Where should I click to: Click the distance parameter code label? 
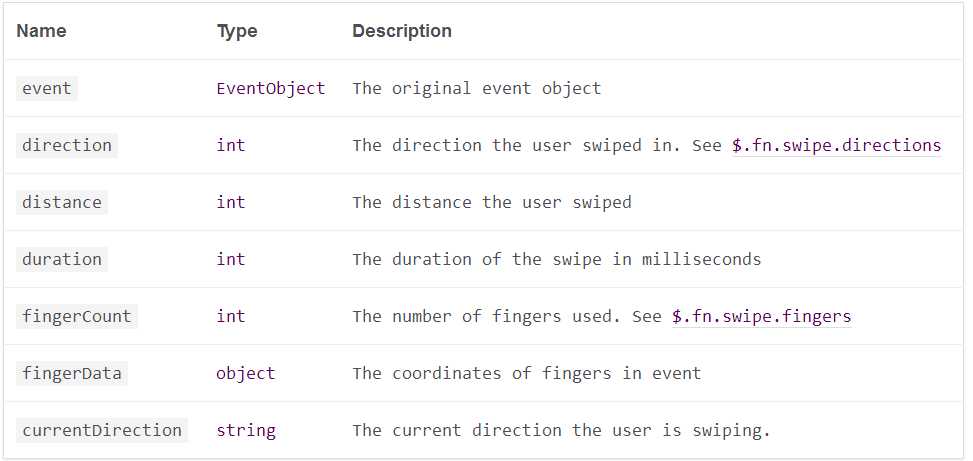click(x=61, y=202)
